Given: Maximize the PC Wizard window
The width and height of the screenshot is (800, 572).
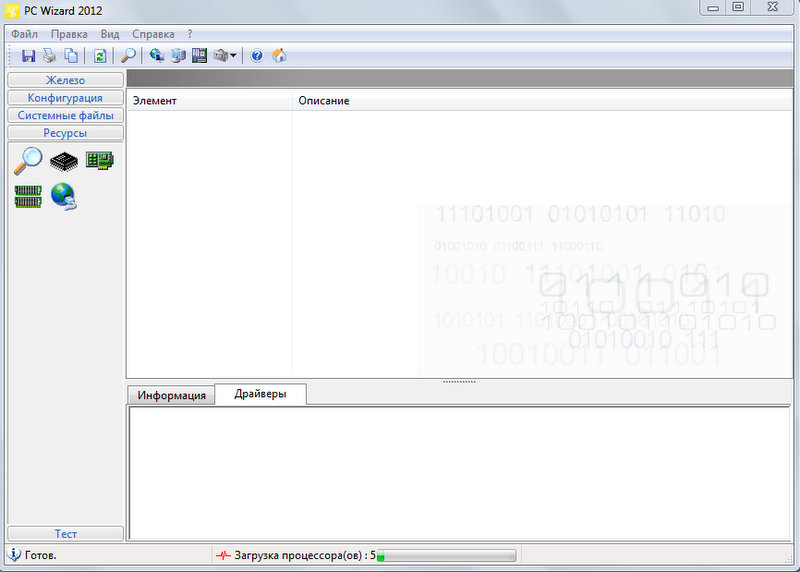Looking at the screenshot, I should click(x=738, y=7).
